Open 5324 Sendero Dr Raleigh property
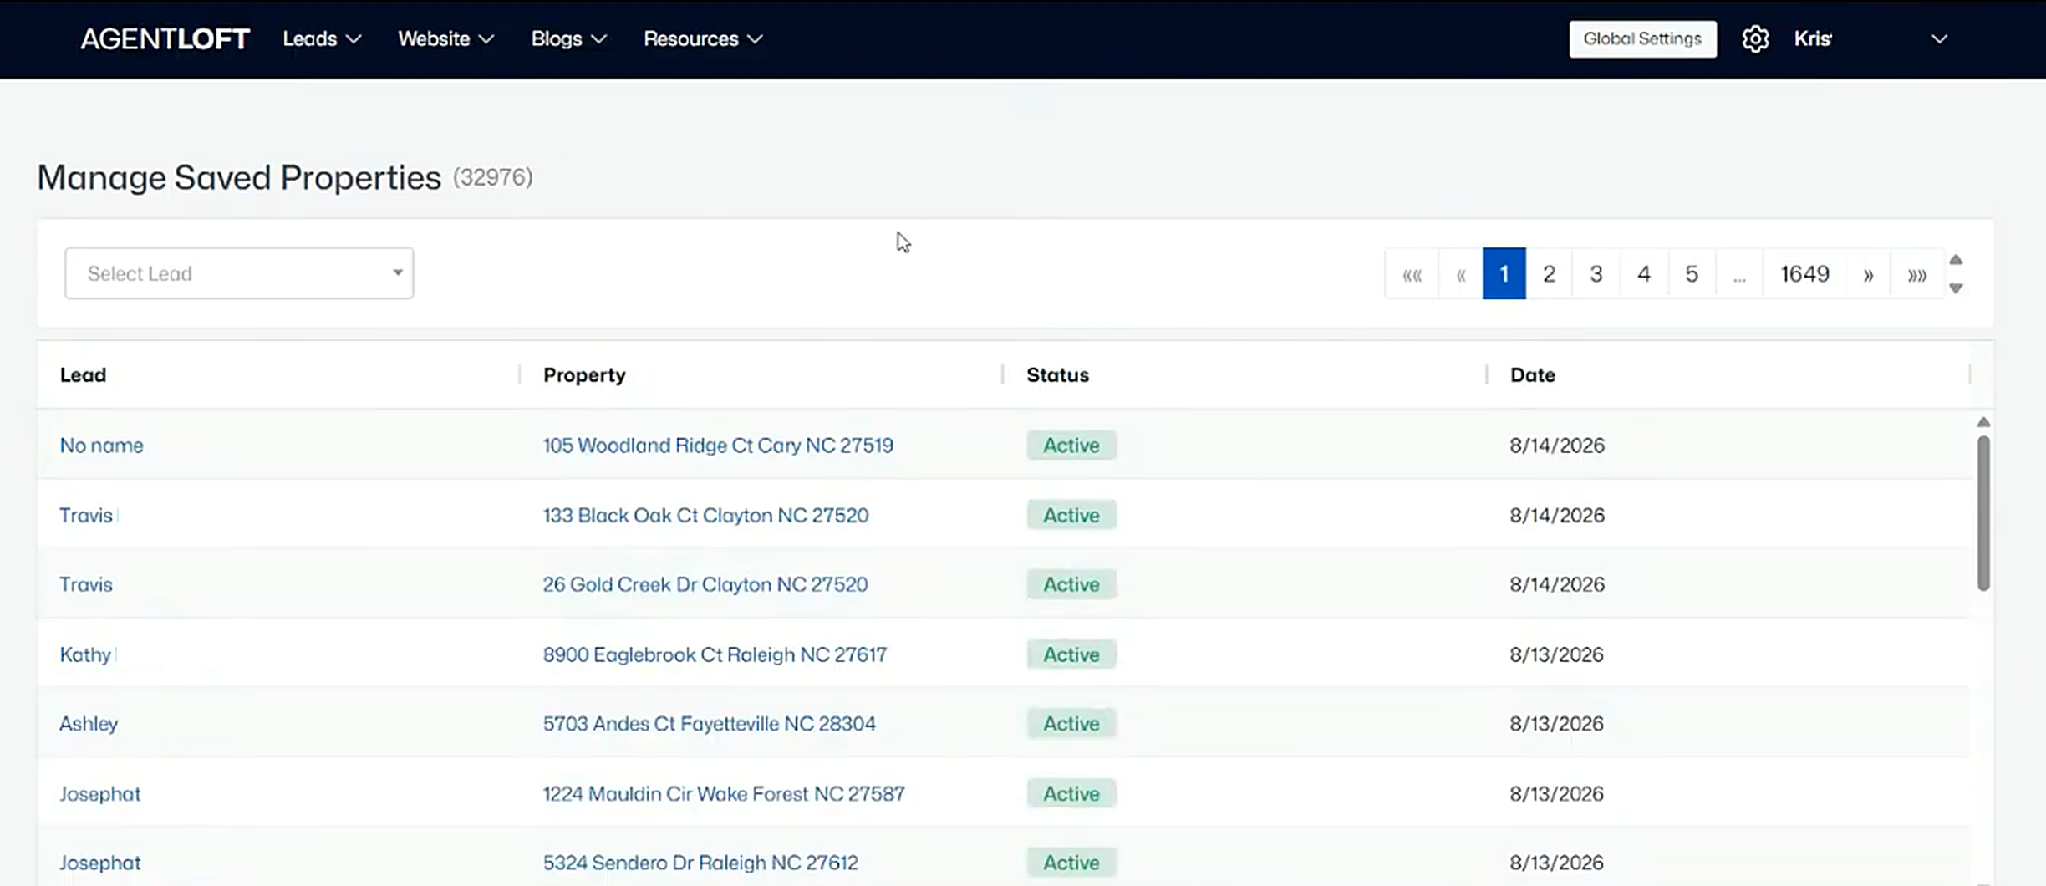The width and height of the screenshot is (2046, 886). [700, 862]
